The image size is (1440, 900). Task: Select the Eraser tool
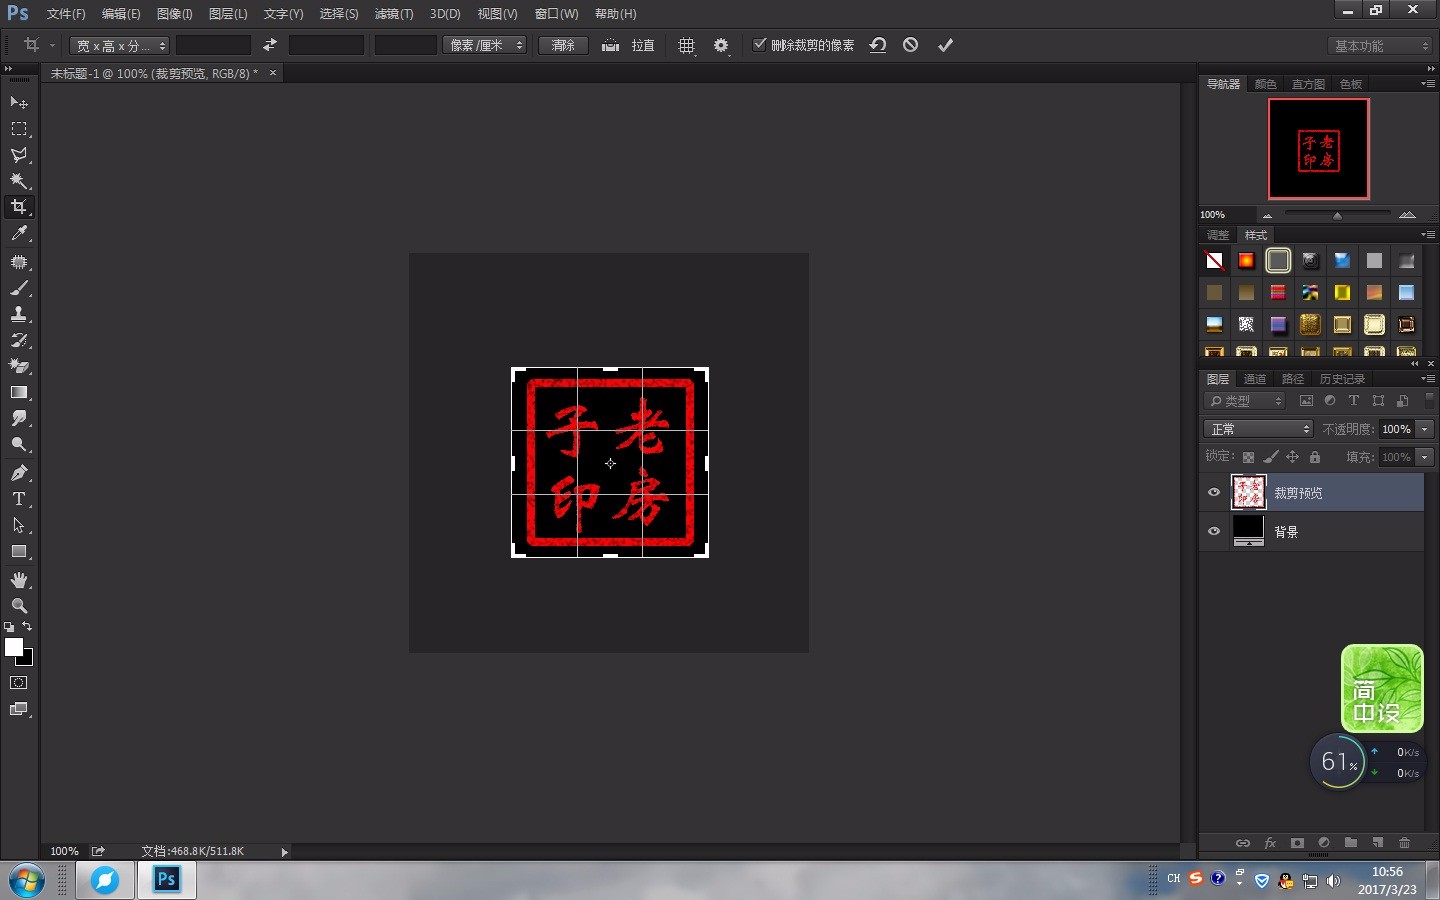(19, 366)
